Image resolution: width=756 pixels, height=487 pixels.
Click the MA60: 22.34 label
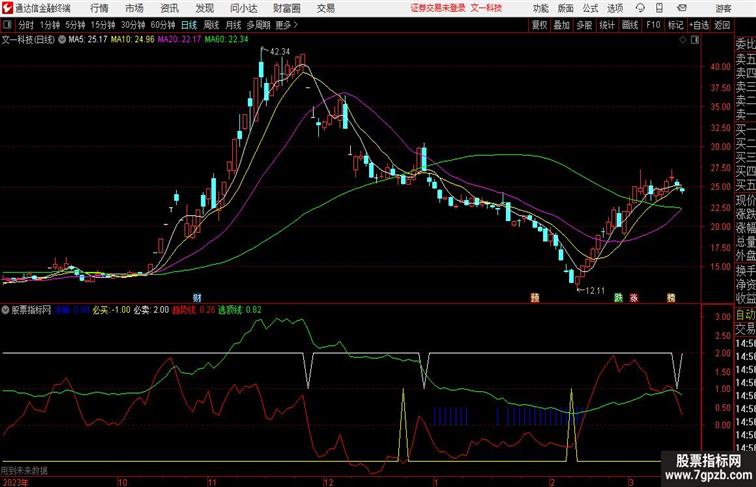coord(226,40)
